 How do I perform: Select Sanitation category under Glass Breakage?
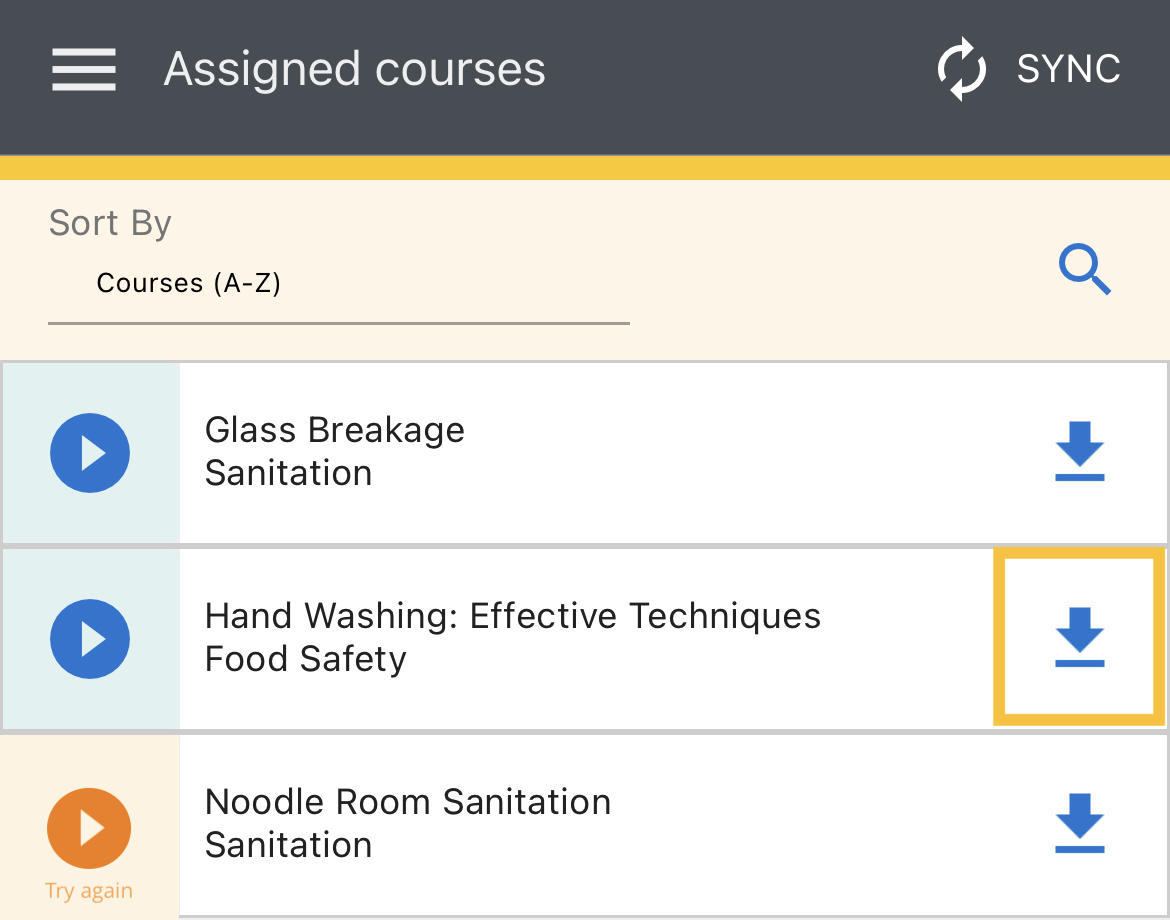288,473
